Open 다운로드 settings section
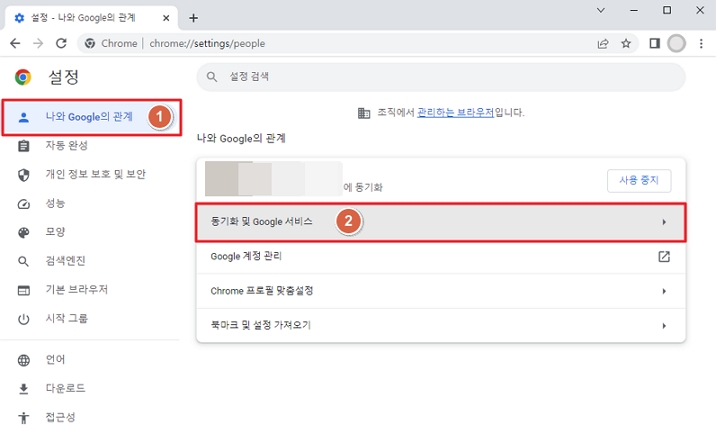 tap(65, 388)
